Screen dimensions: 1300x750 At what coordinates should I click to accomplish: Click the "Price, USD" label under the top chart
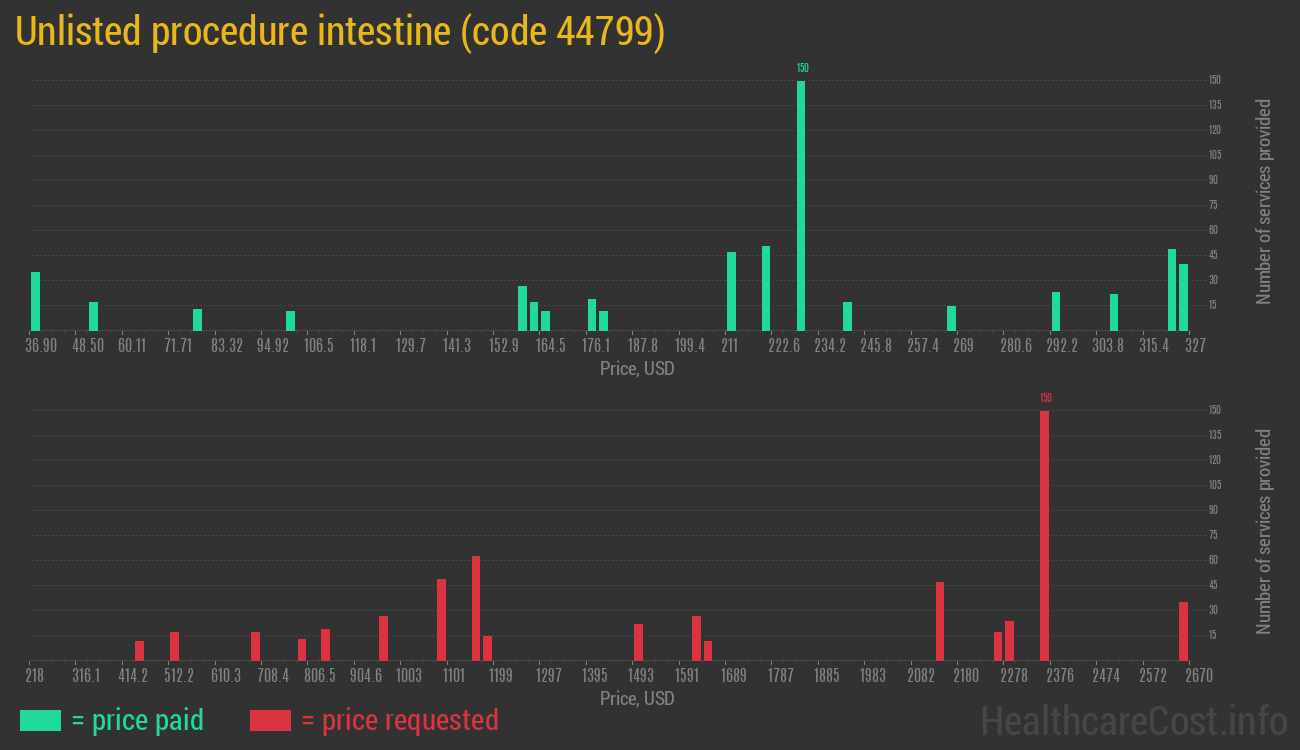pyautogui.click(x=637, y=369)
